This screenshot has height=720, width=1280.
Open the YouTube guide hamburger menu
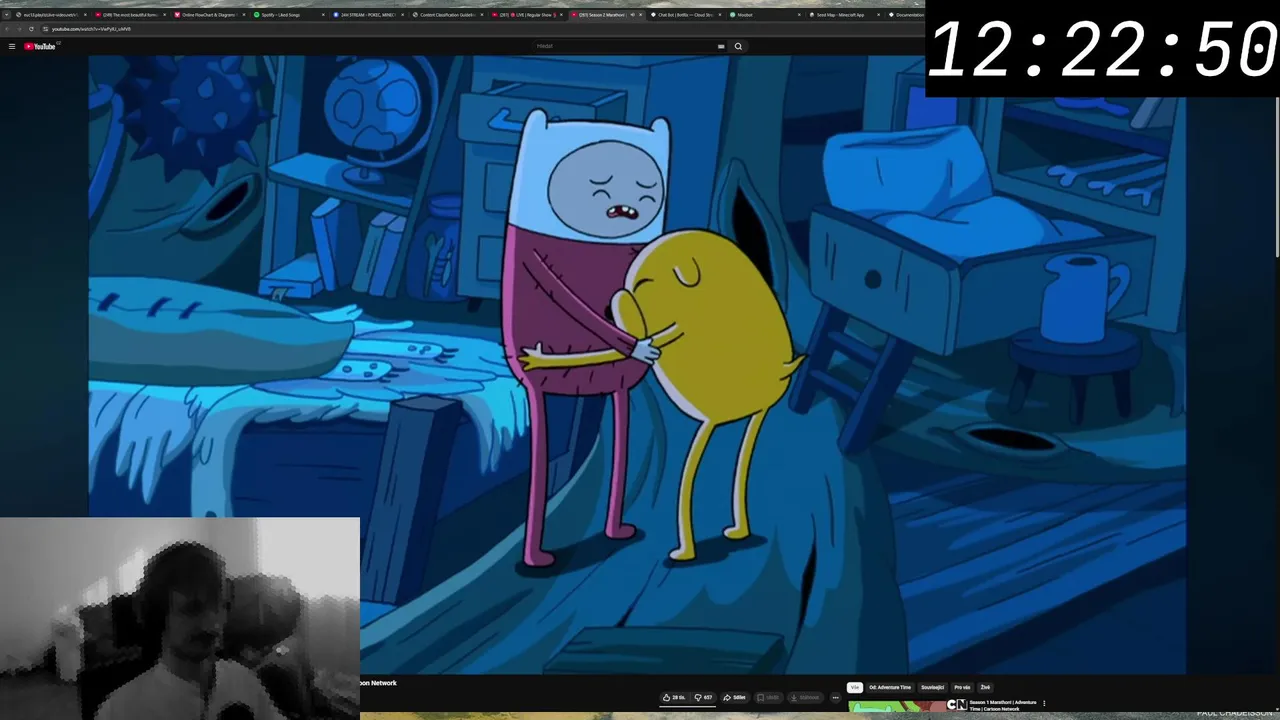coord(12,46)
